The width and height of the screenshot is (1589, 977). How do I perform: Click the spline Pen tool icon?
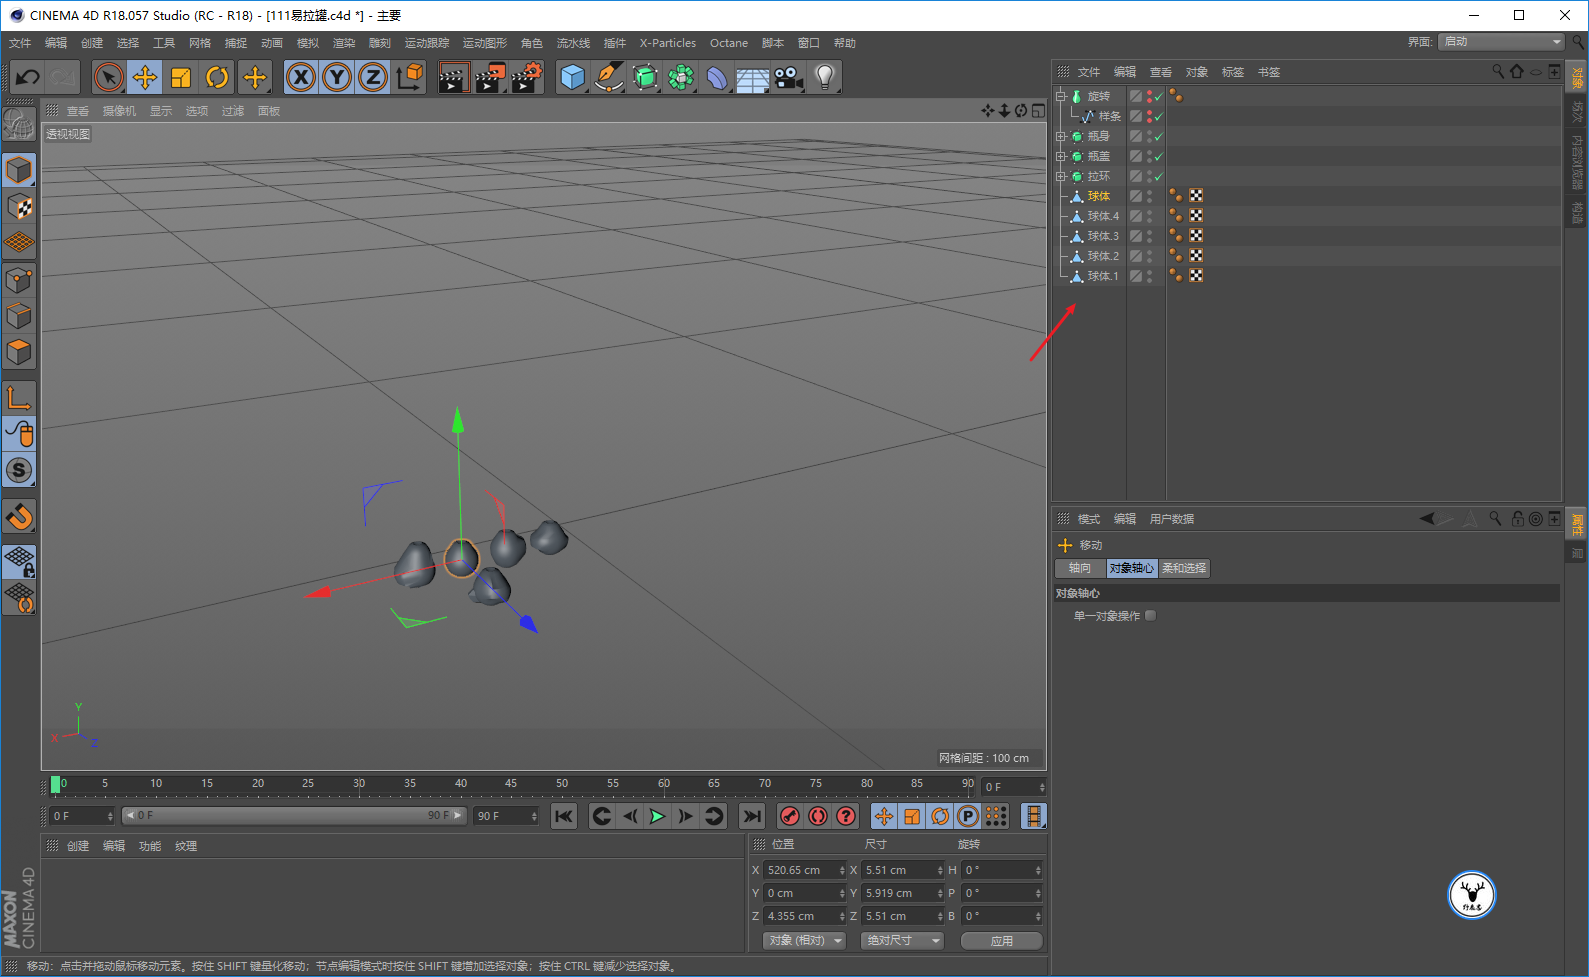tap(608, 77)
